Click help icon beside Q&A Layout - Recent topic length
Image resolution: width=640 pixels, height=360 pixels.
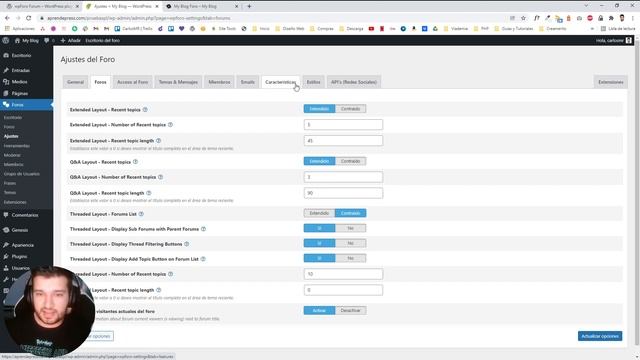[x=149, y=193]
